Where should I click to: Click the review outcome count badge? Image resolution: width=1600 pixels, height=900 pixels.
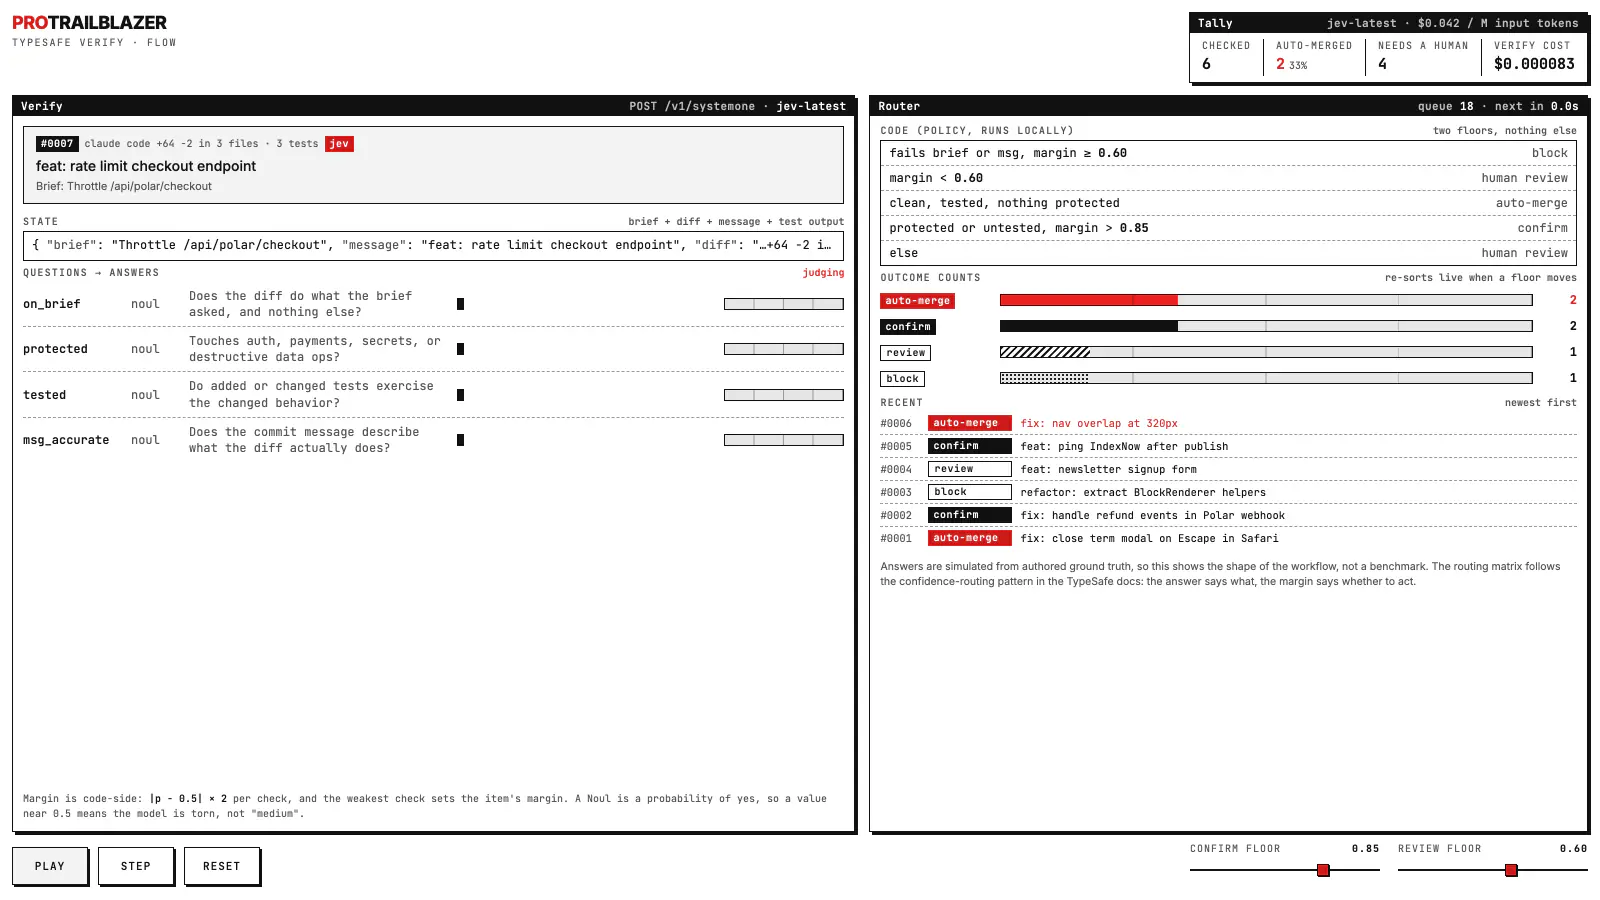pyautogui.click(x=906, y=353)
